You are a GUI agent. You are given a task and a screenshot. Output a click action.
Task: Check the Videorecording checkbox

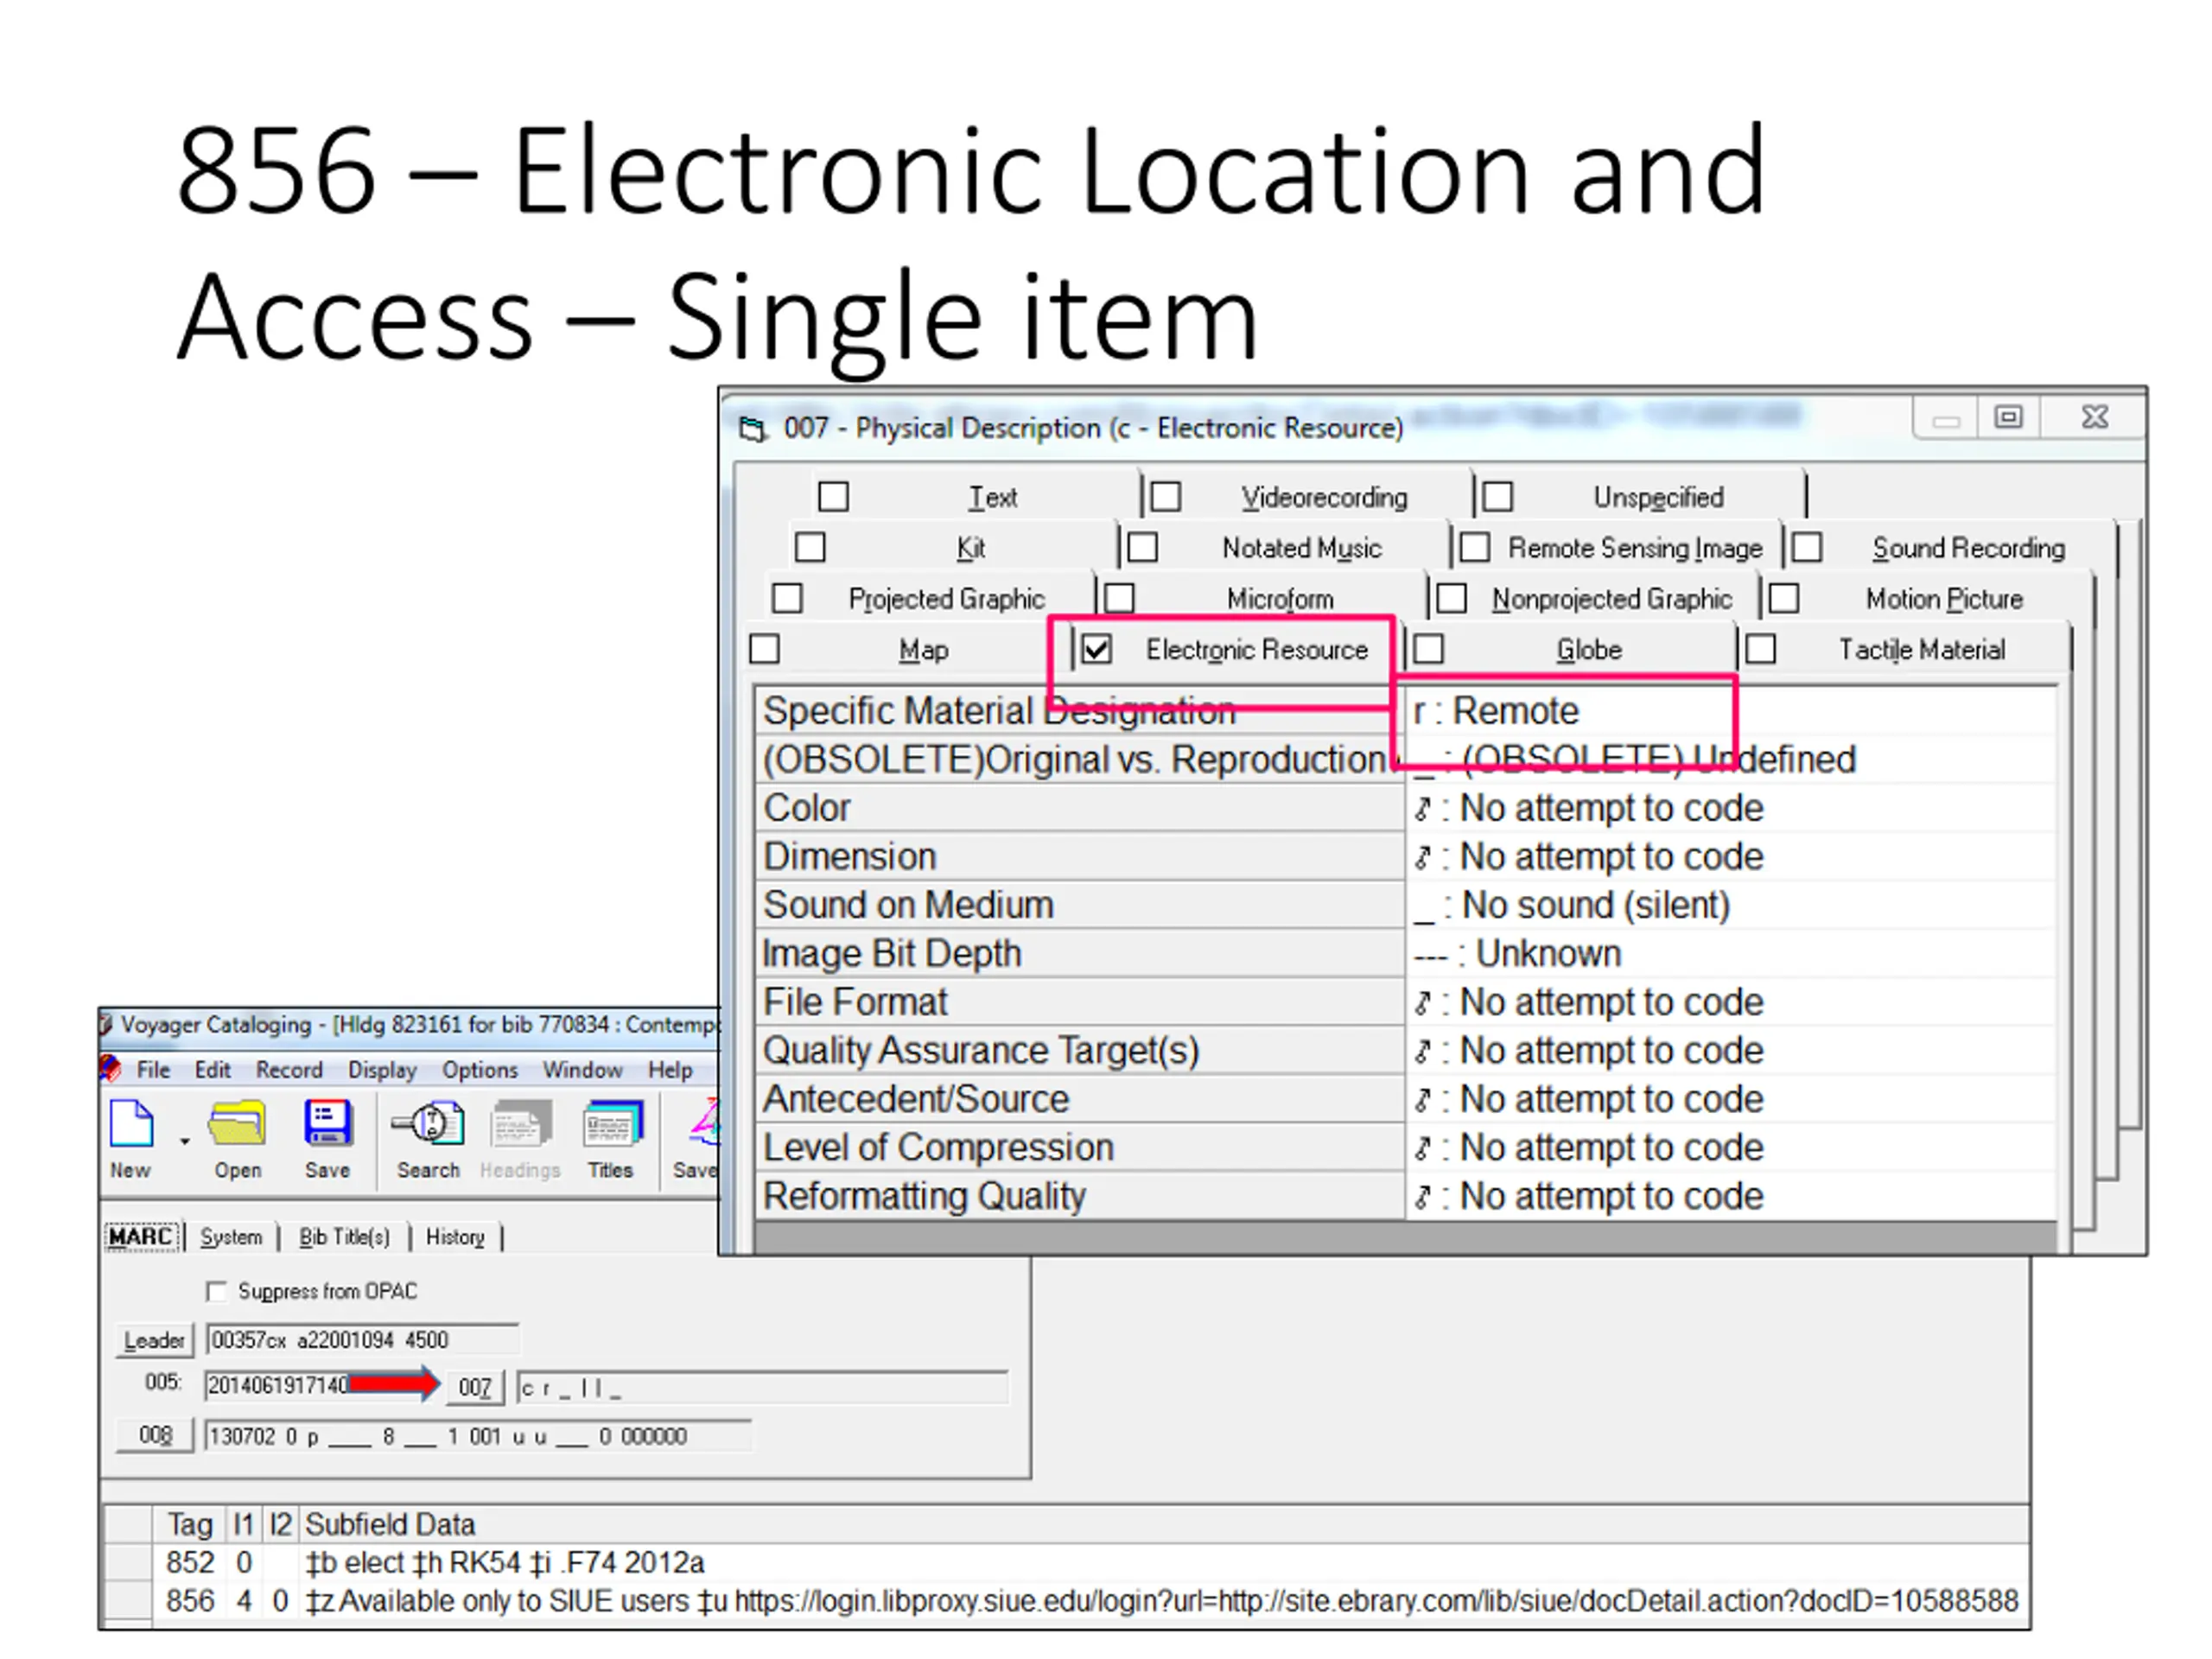pyautogui.click(x=1165, y=497)
